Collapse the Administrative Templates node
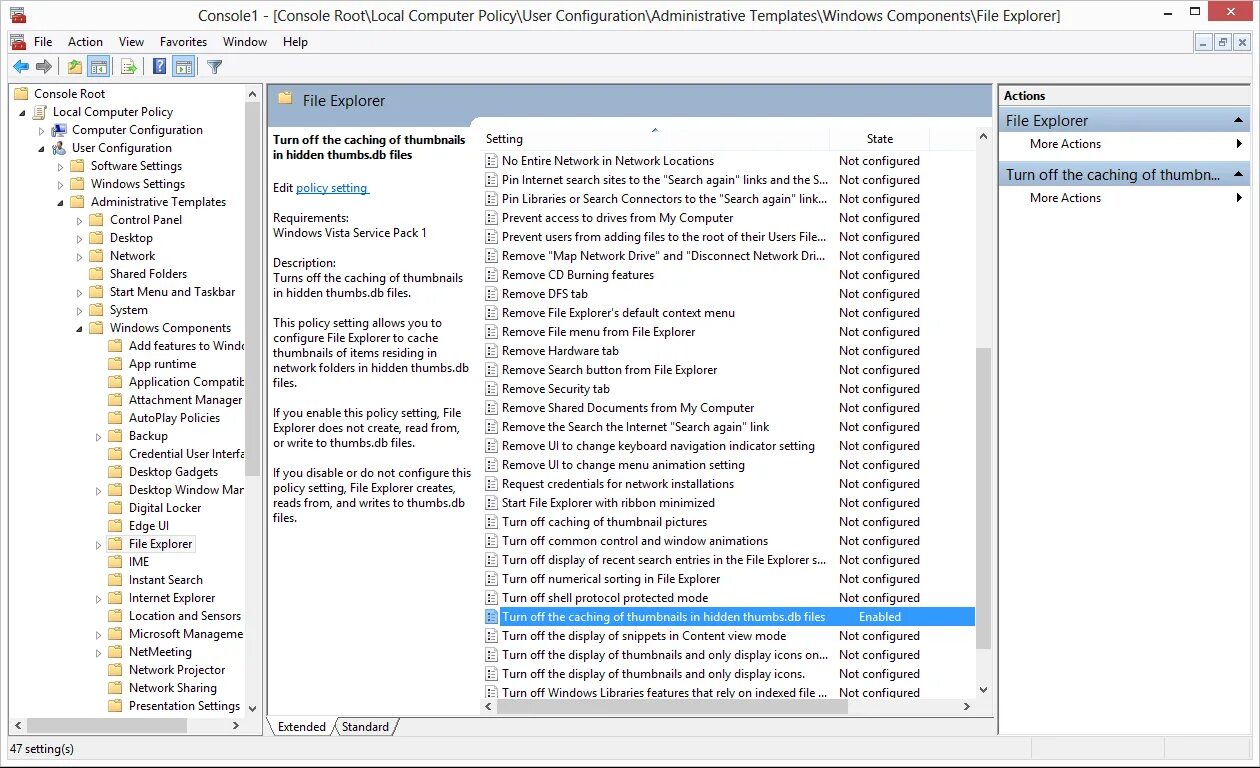The image size is (1260, 768). [x=61, y=203]
